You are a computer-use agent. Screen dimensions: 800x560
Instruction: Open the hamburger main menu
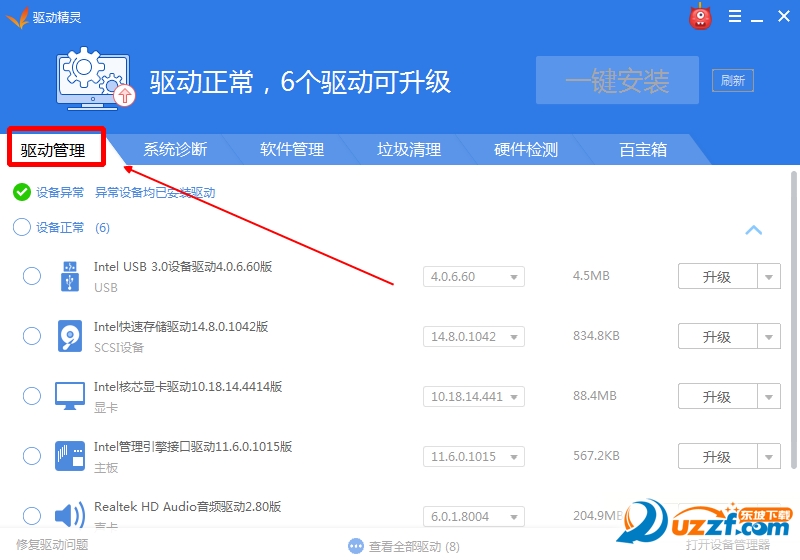pos(735,16)
